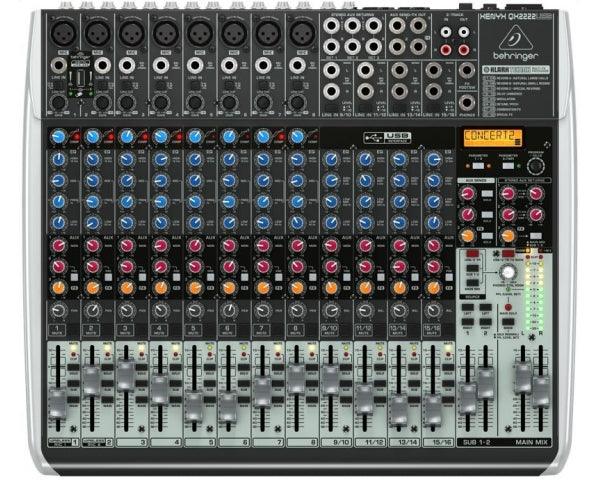Toggle channel 2 SUB routing button
Image resolution: width=600 pixels, height=480 pixels.
pyautogui.click(x=107, y=384)
